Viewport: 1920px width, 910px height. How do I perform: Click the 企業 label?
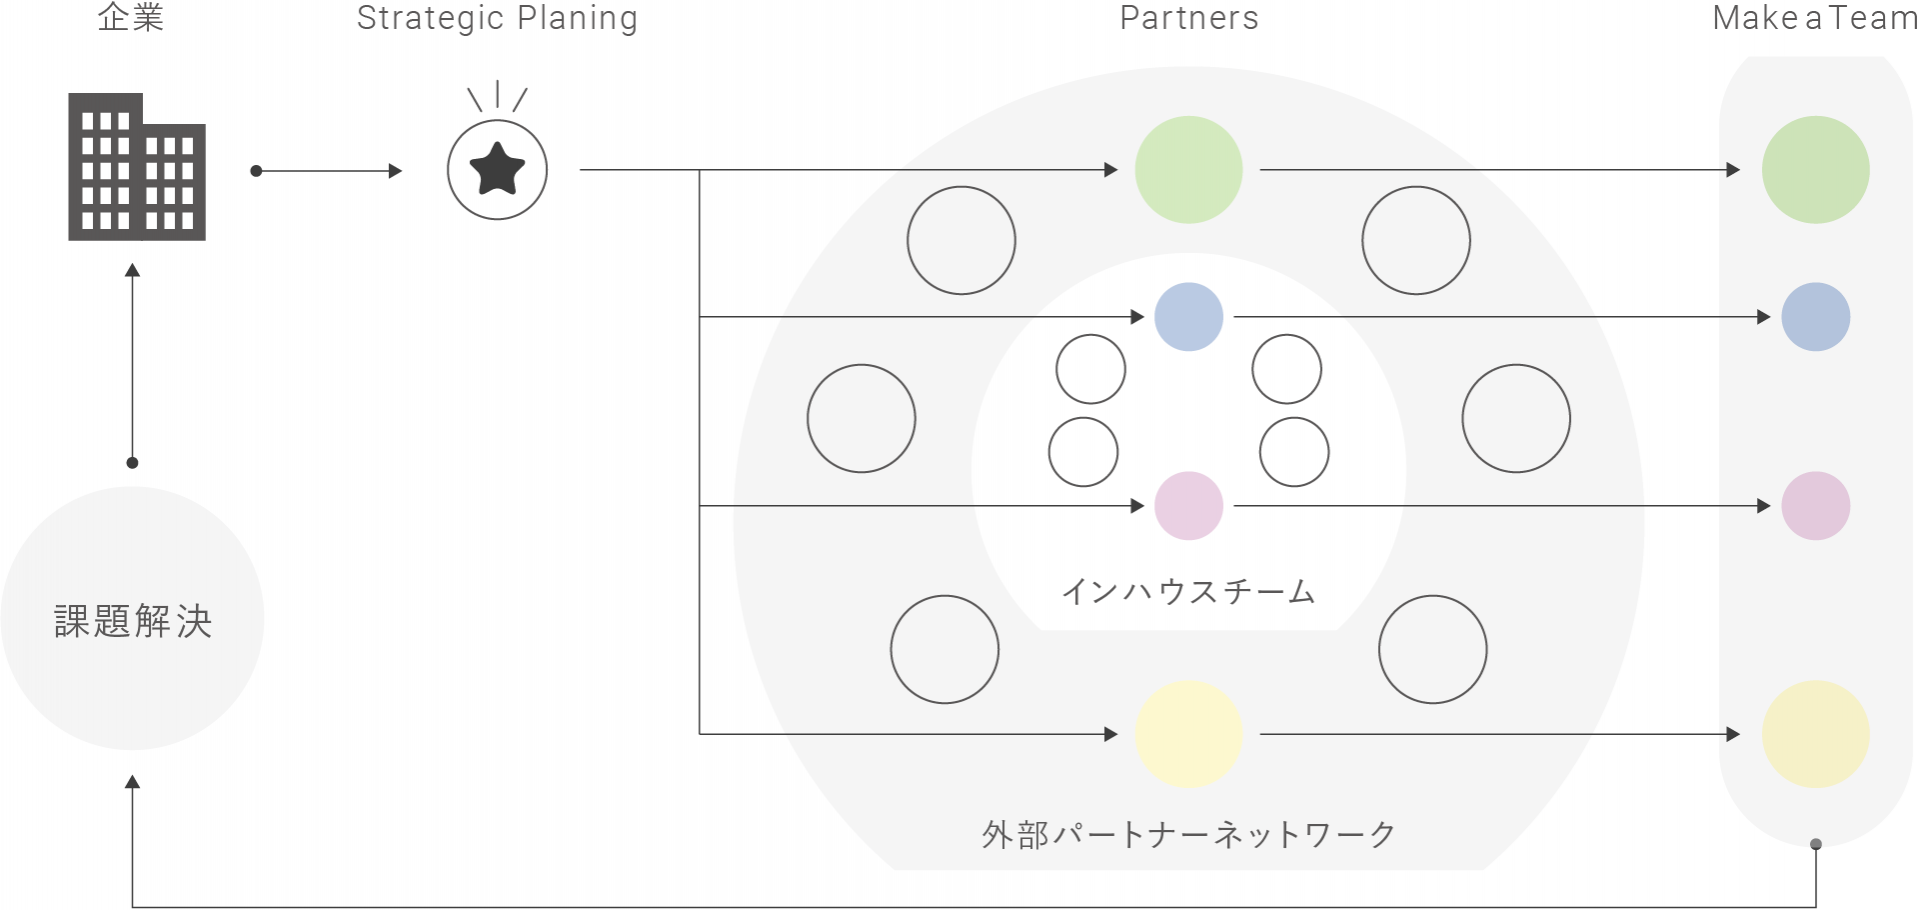pyautogui.click(x=131, y=18)
